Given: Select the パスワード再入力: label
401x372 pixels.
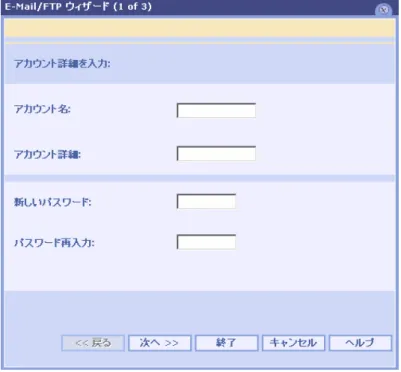Looking at the screenshot, I should pos(54,243).
